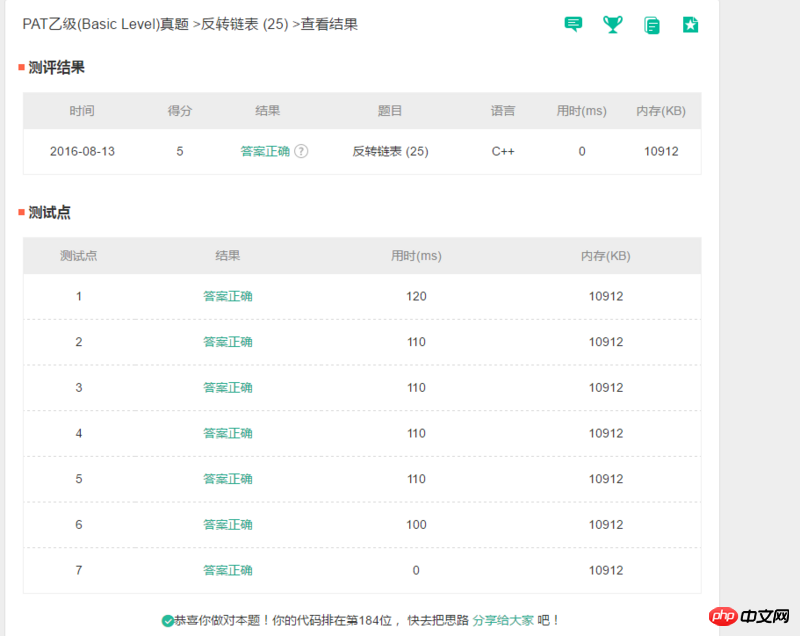Click the 题目 column header

pos(390,111)
